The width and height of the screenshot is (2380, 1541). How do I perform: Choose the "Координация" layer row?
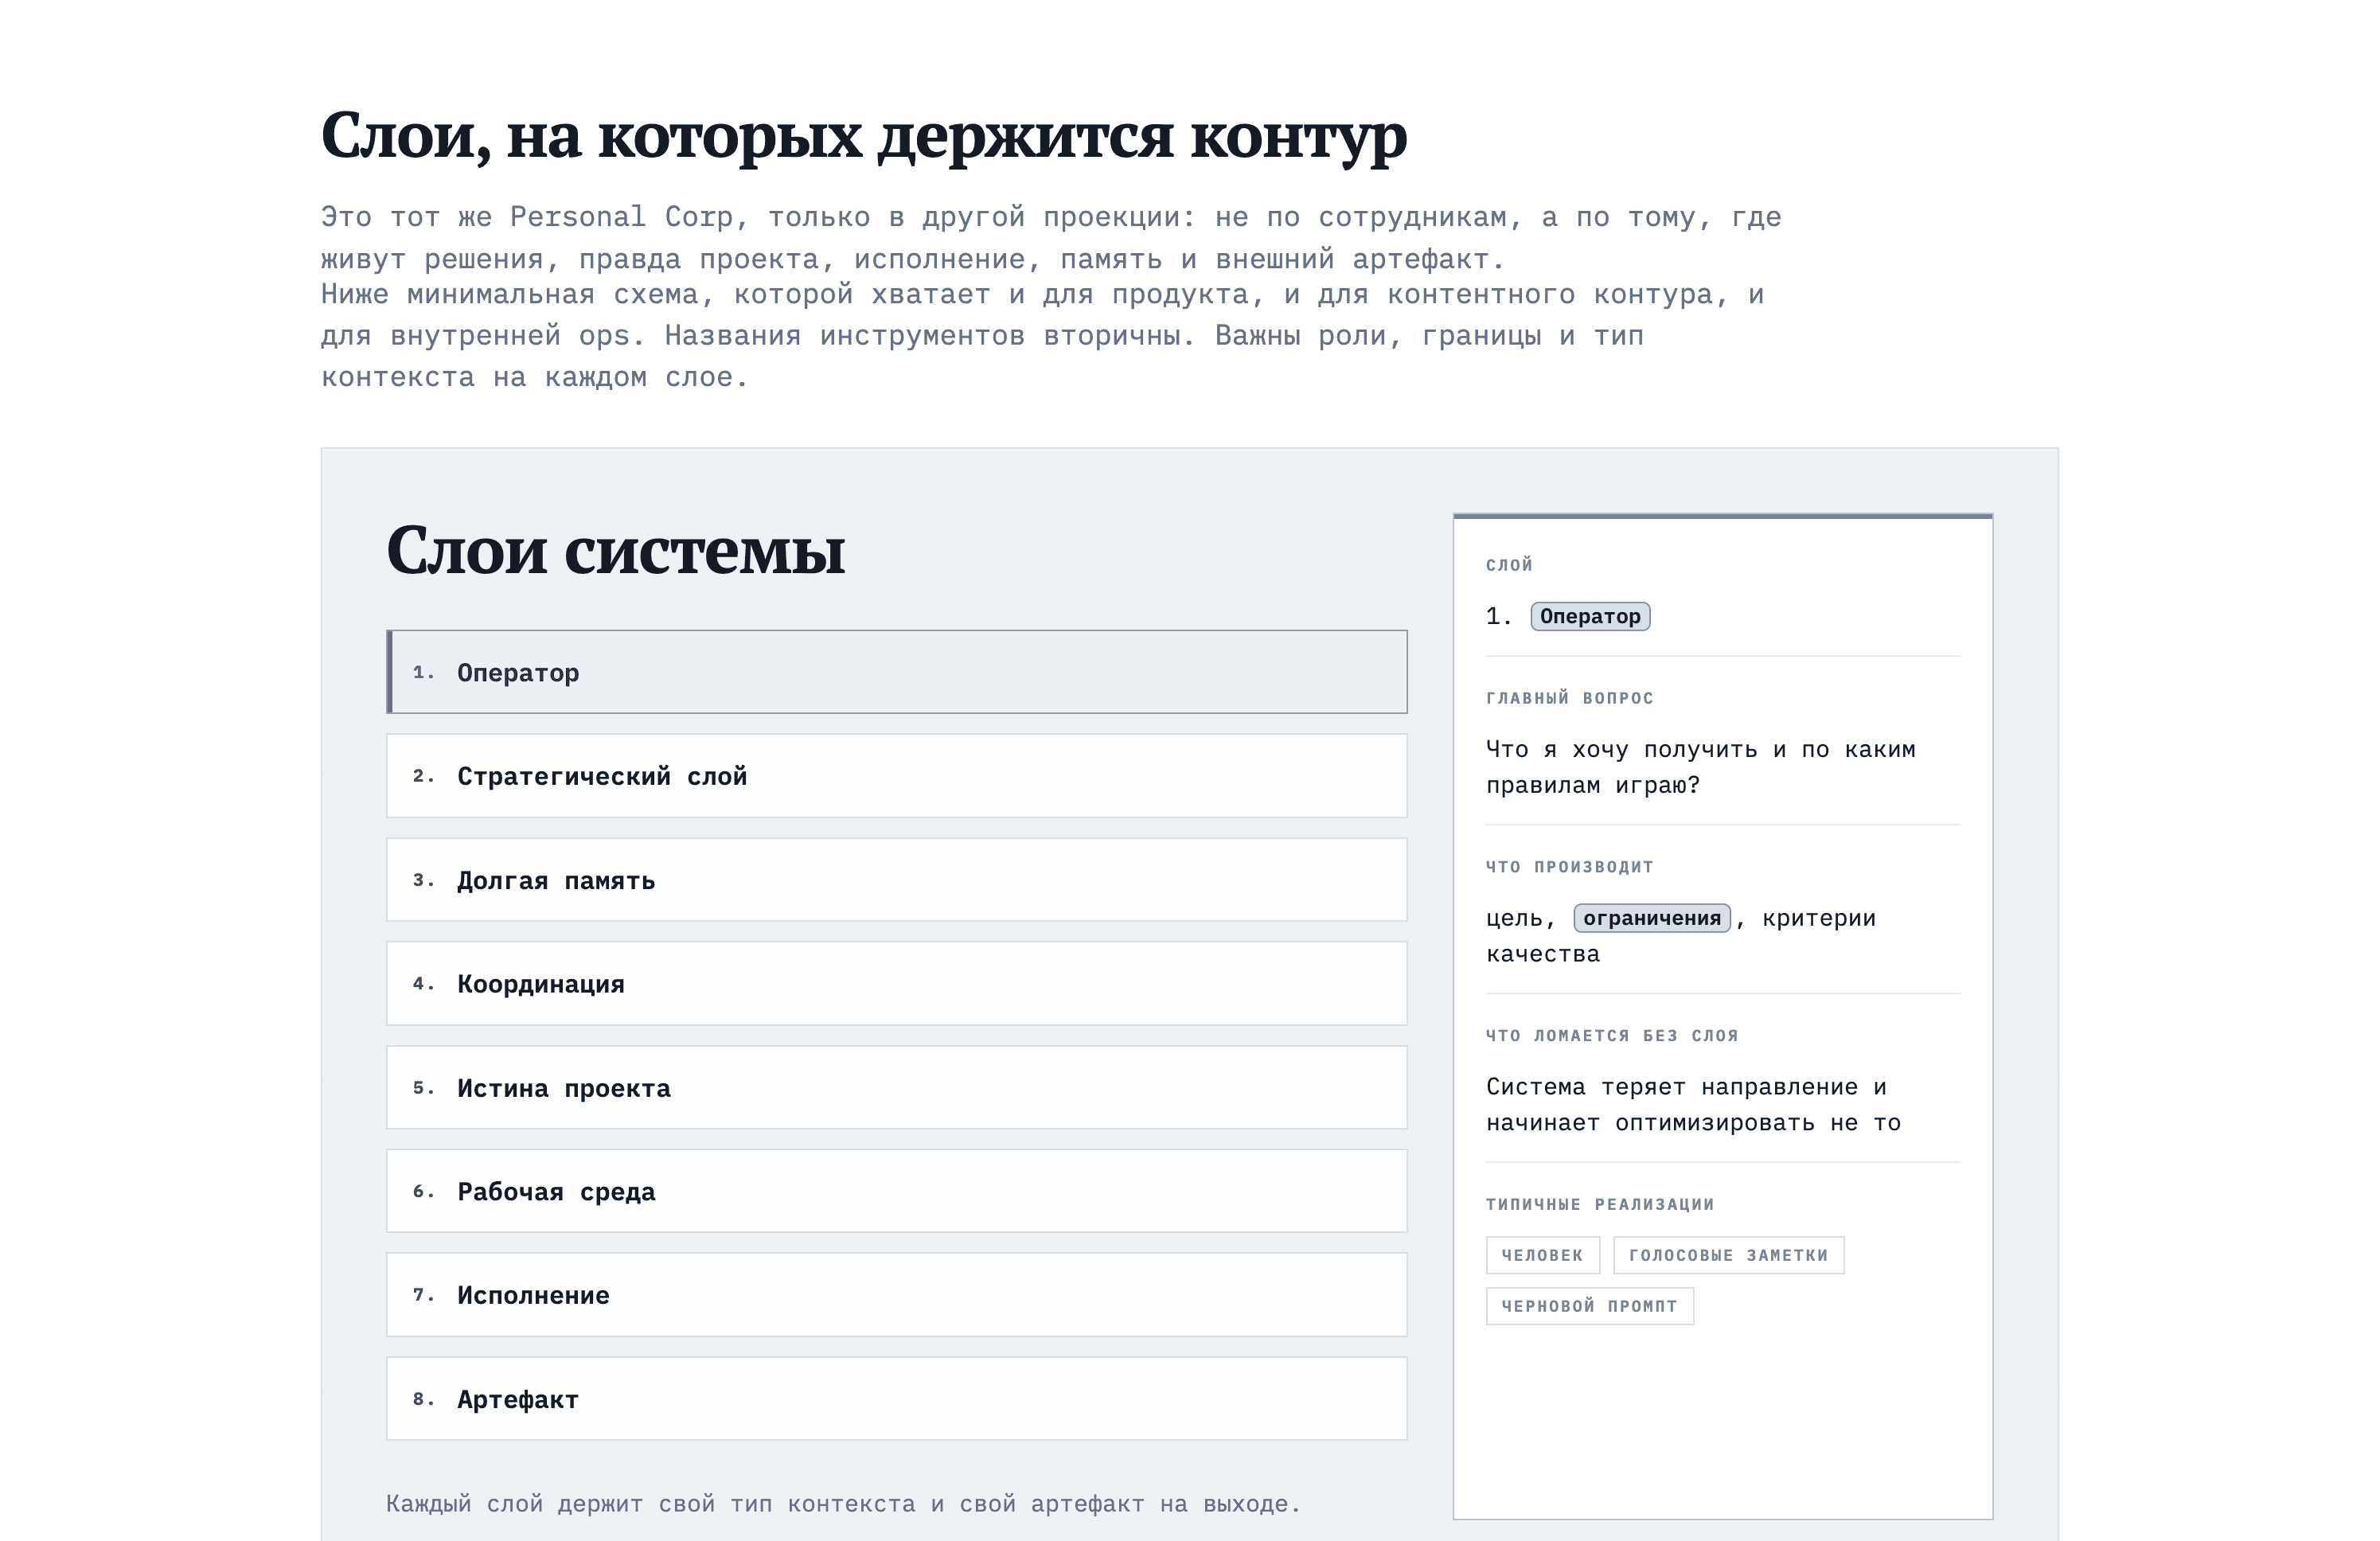coord(897,984)
